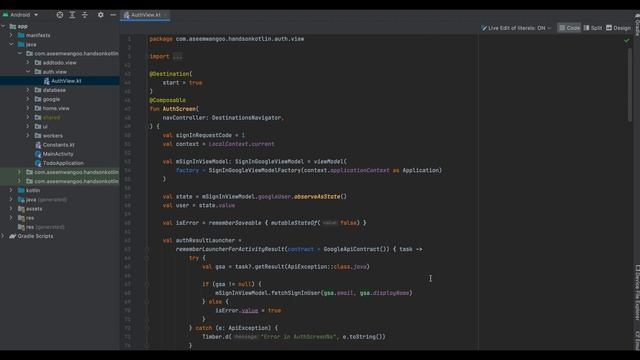Screen dimensions: 640x360
Task: Click the Kotlin file icon on AuthView.kt tab
Action: tap(127, 15)
